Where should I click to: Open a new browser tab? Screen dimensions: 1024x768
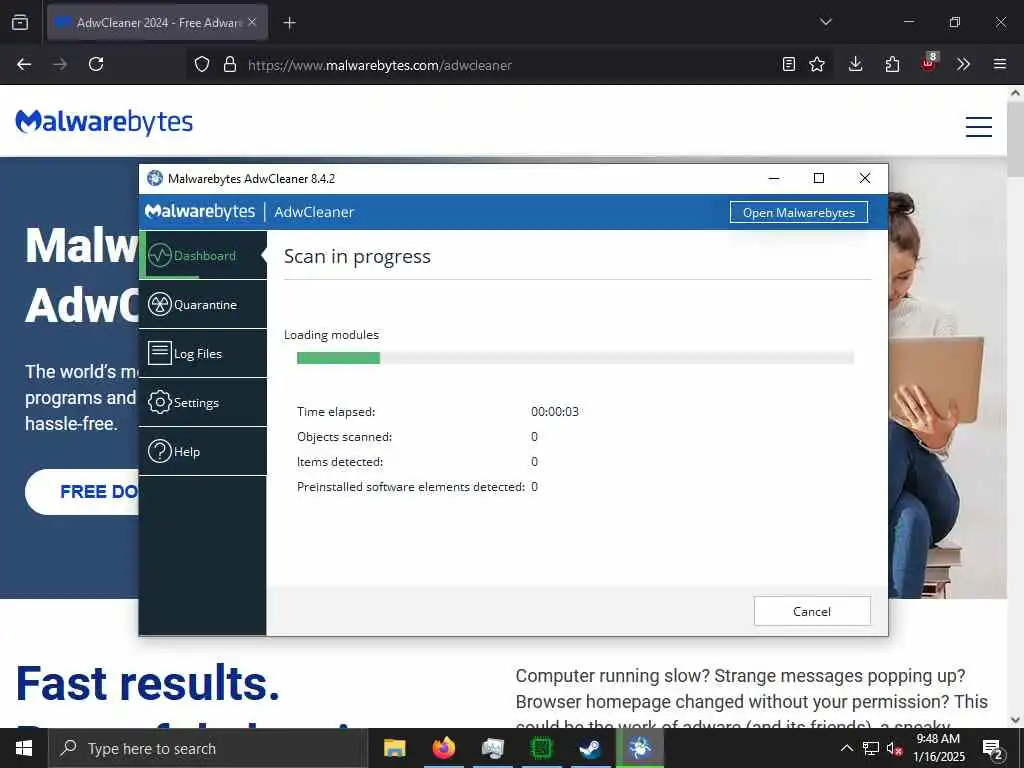pos(289,23)
